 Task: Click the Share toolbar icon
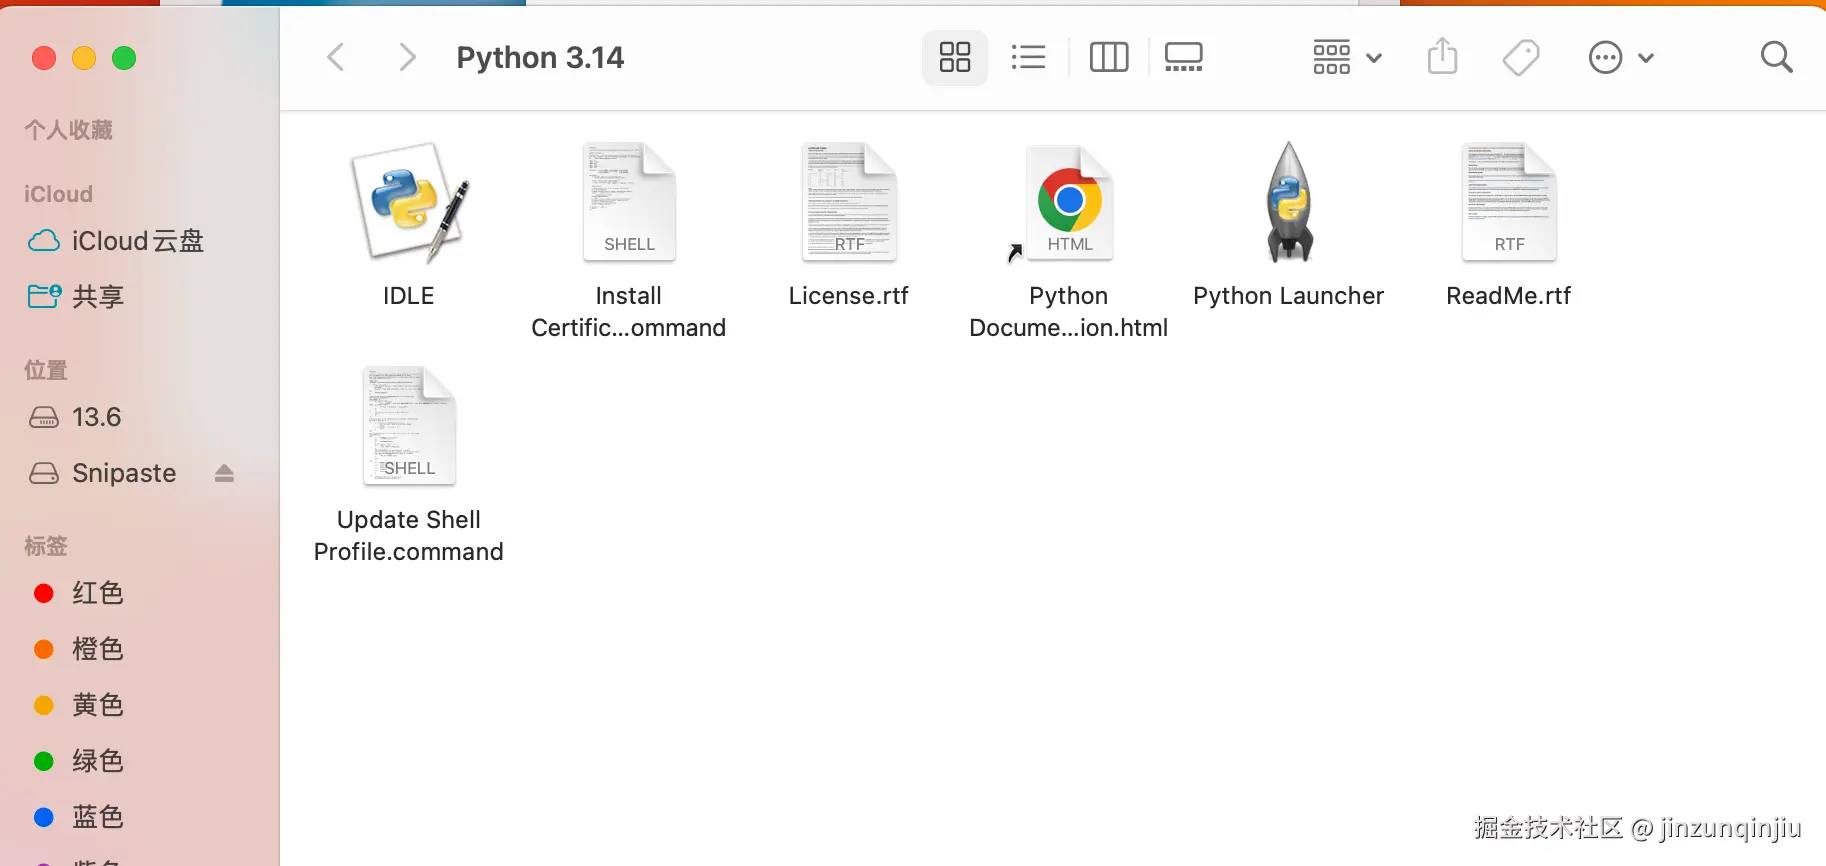[1442, 57]
